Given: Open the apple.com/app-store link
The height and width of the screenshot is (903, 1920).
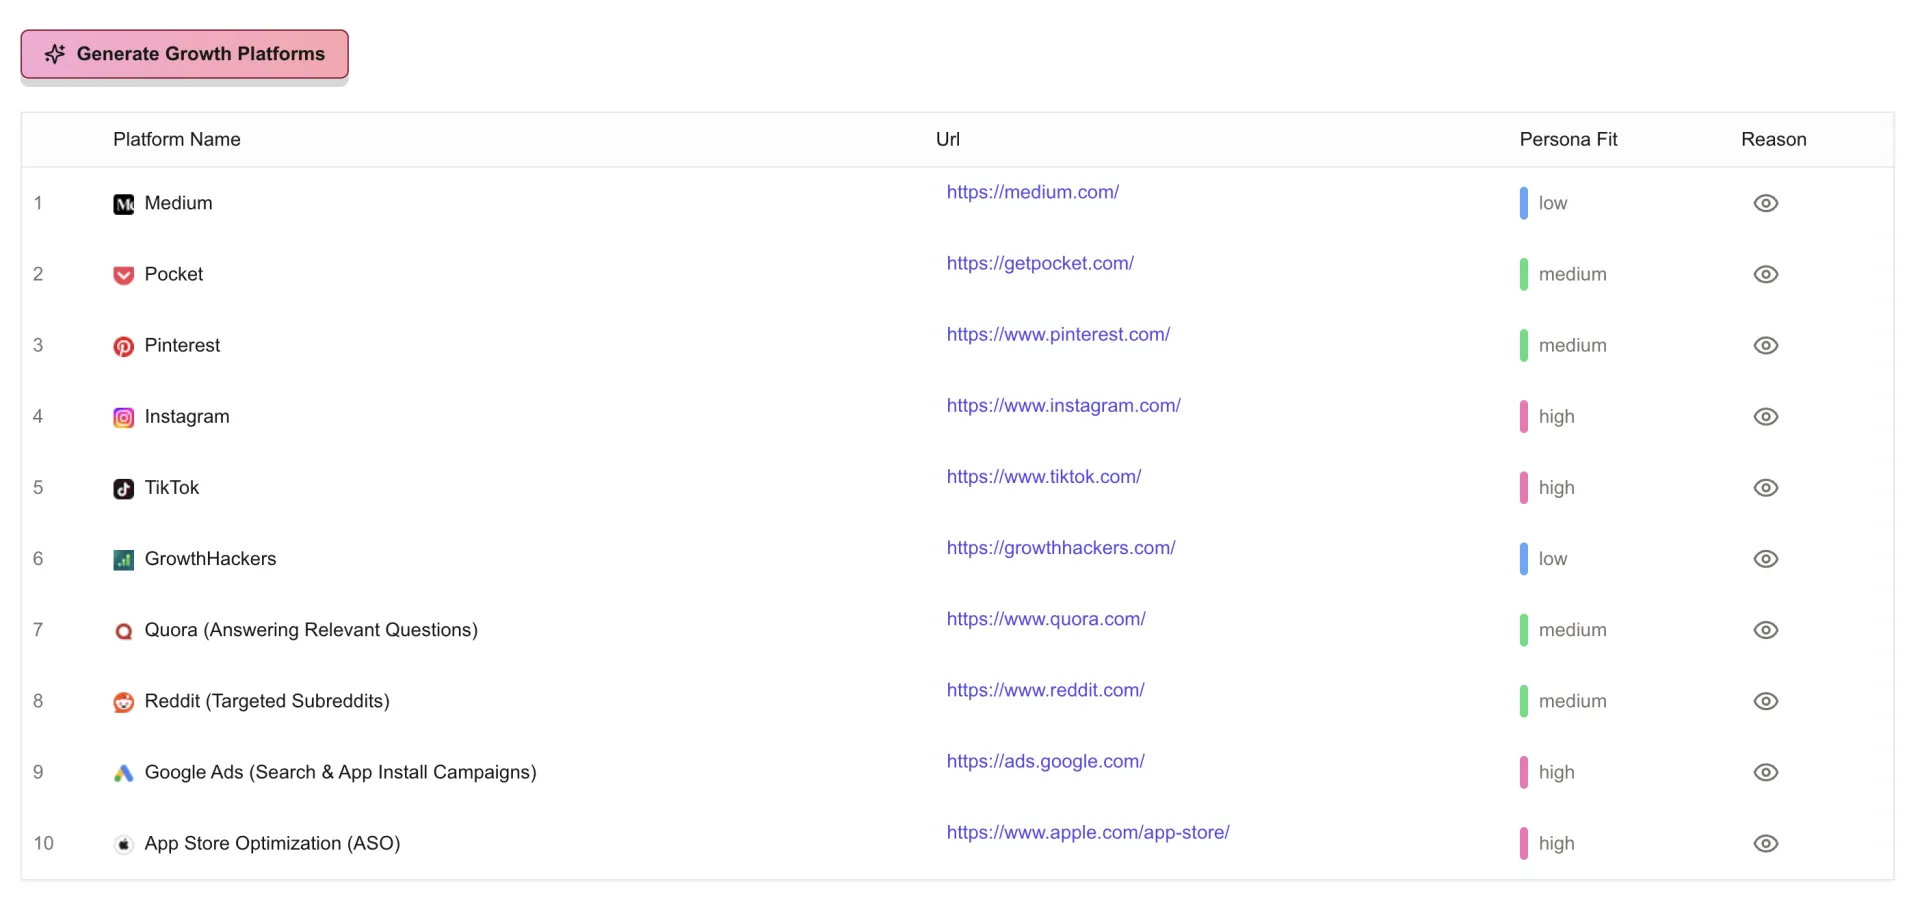Looking at the screenshot, I should (1088, 832).
